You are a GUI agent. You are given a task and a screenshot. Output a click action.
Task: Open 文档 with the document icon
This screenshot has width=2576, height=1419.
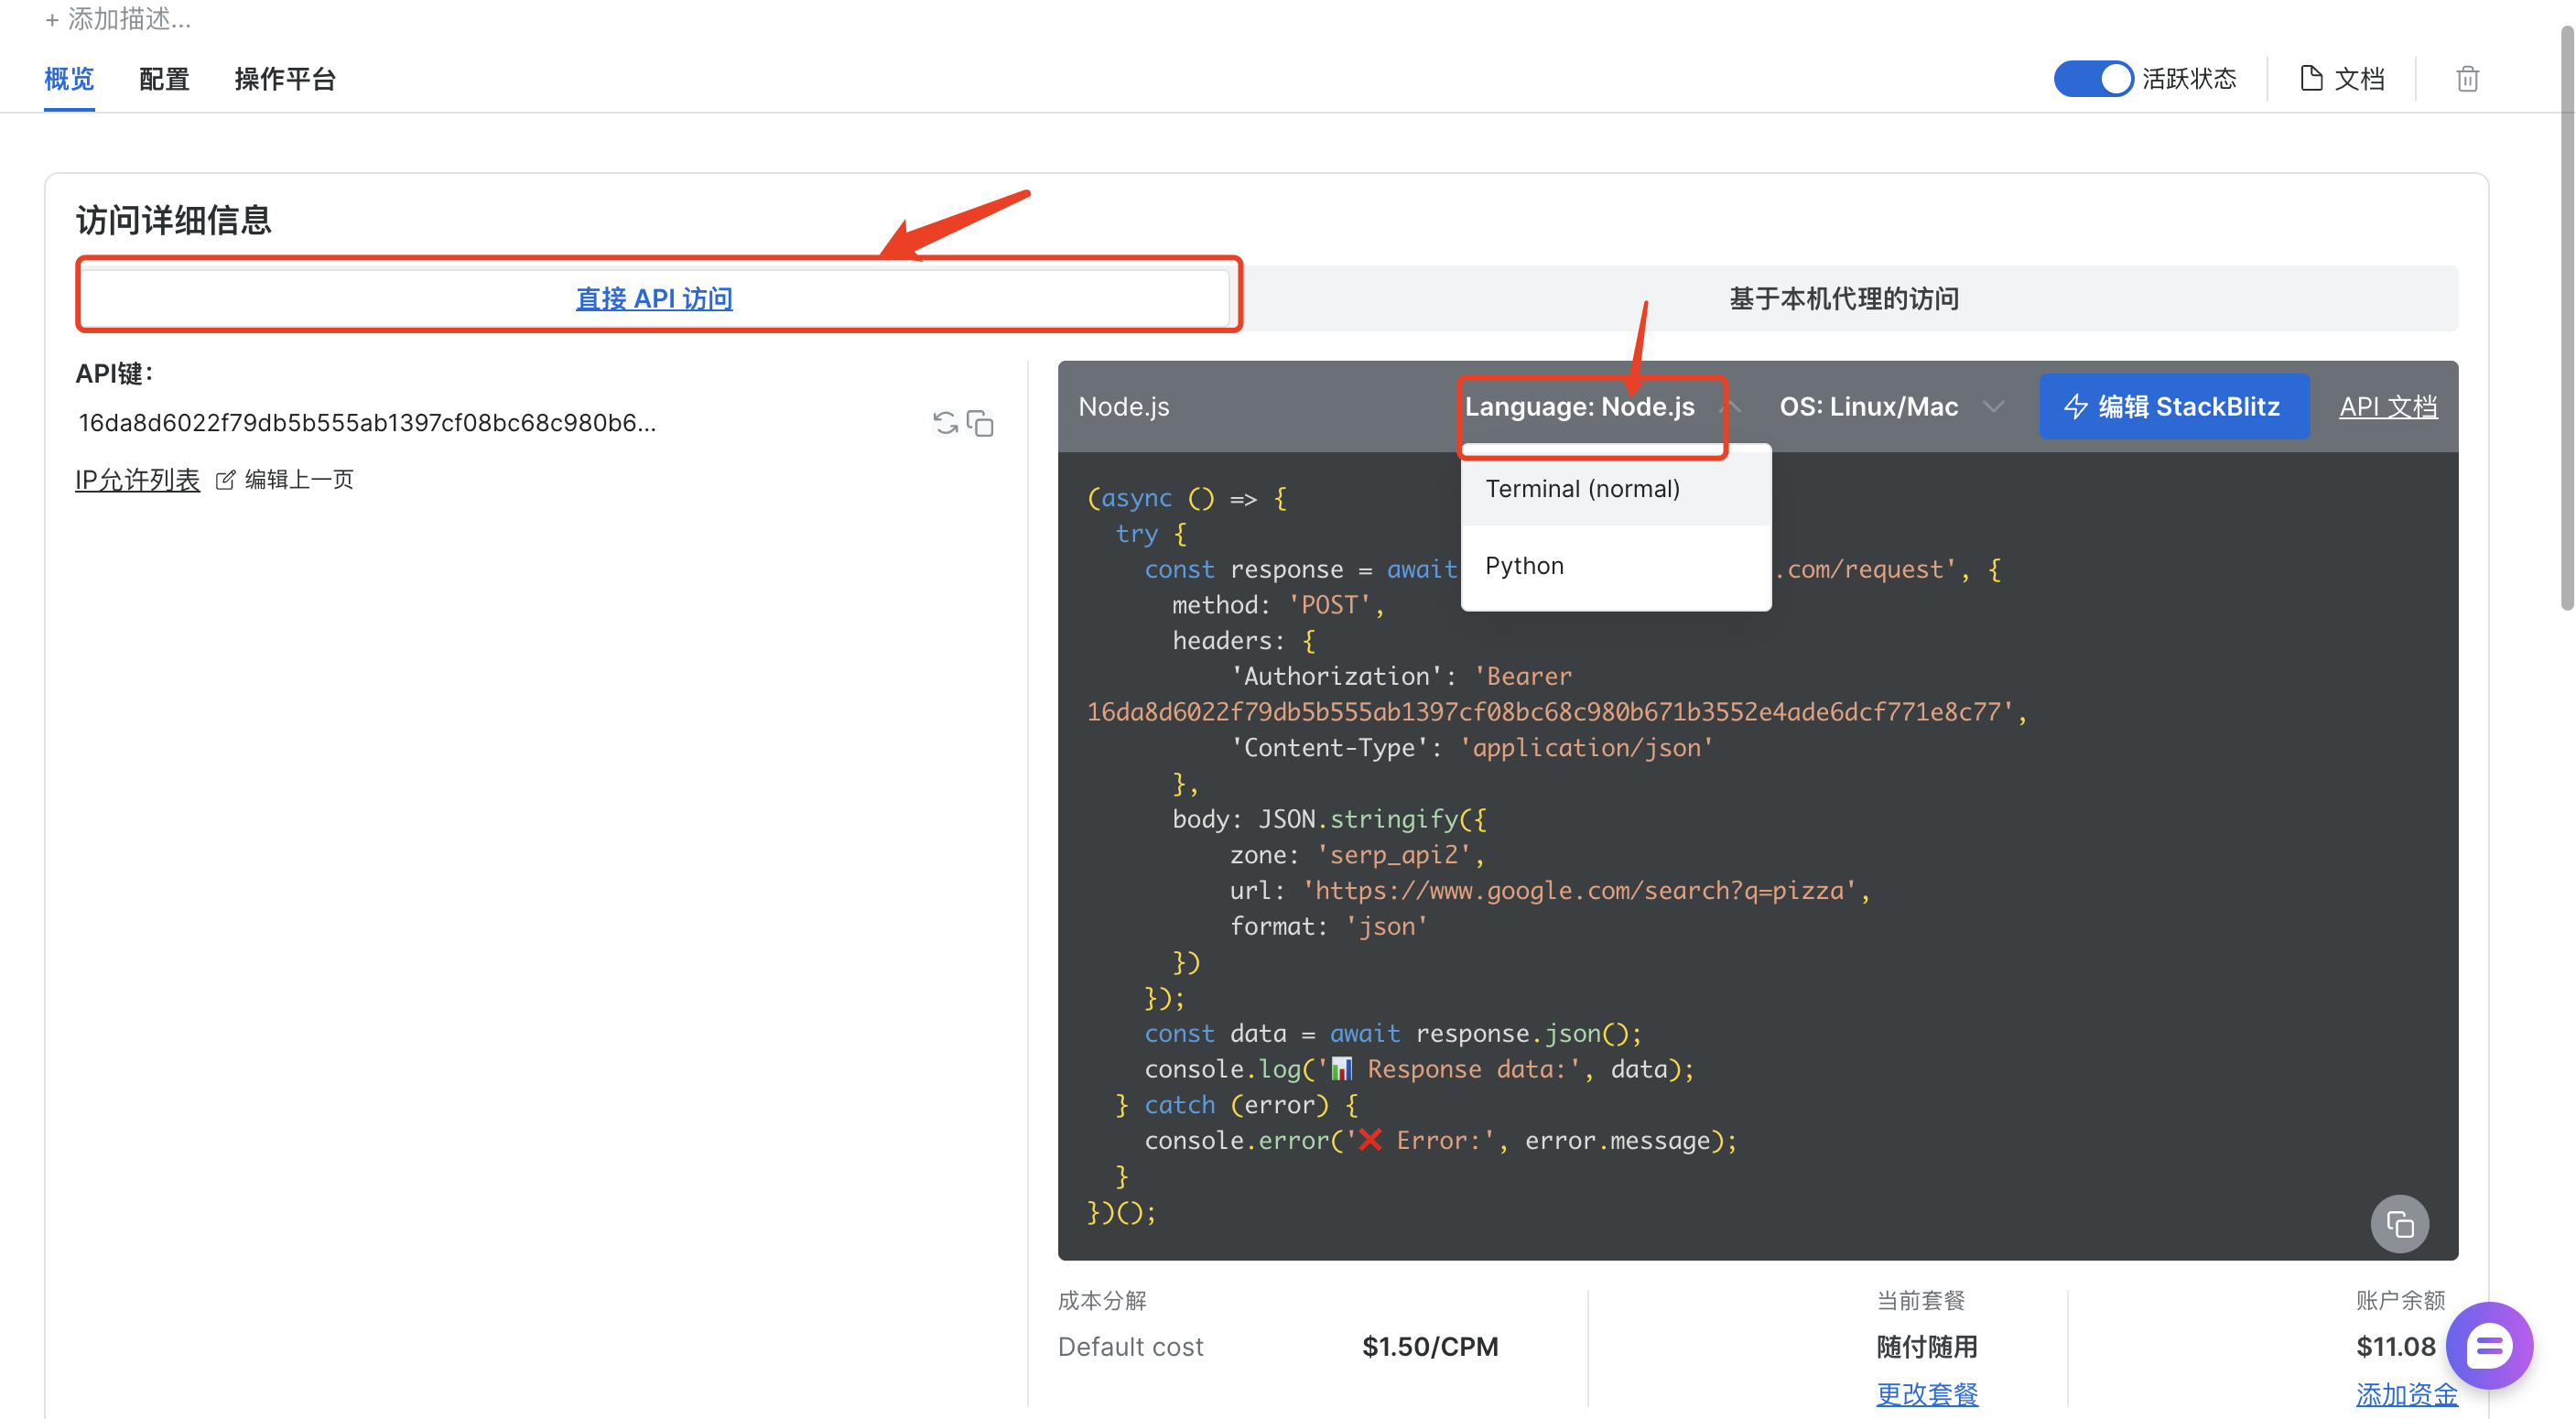coord(2342,79)
